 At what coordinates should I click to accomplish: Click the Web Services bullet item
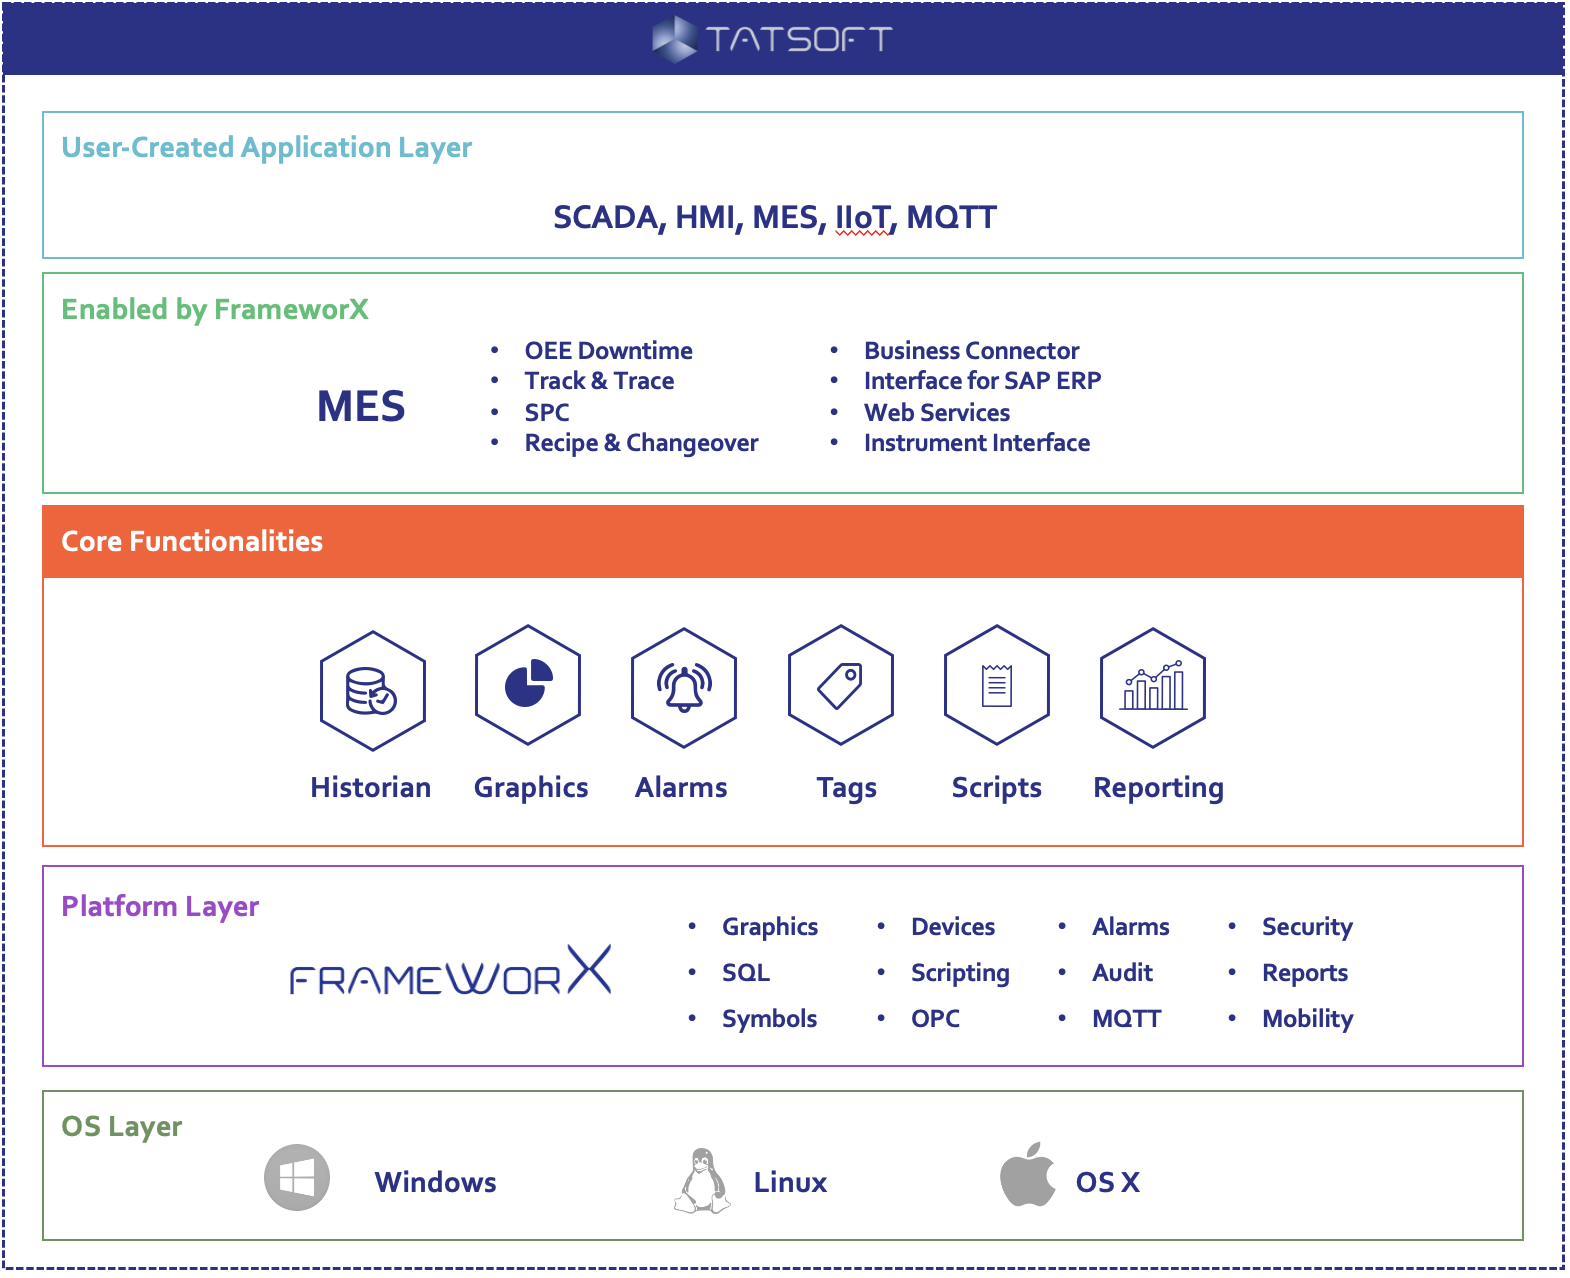[x=937, y=412]
